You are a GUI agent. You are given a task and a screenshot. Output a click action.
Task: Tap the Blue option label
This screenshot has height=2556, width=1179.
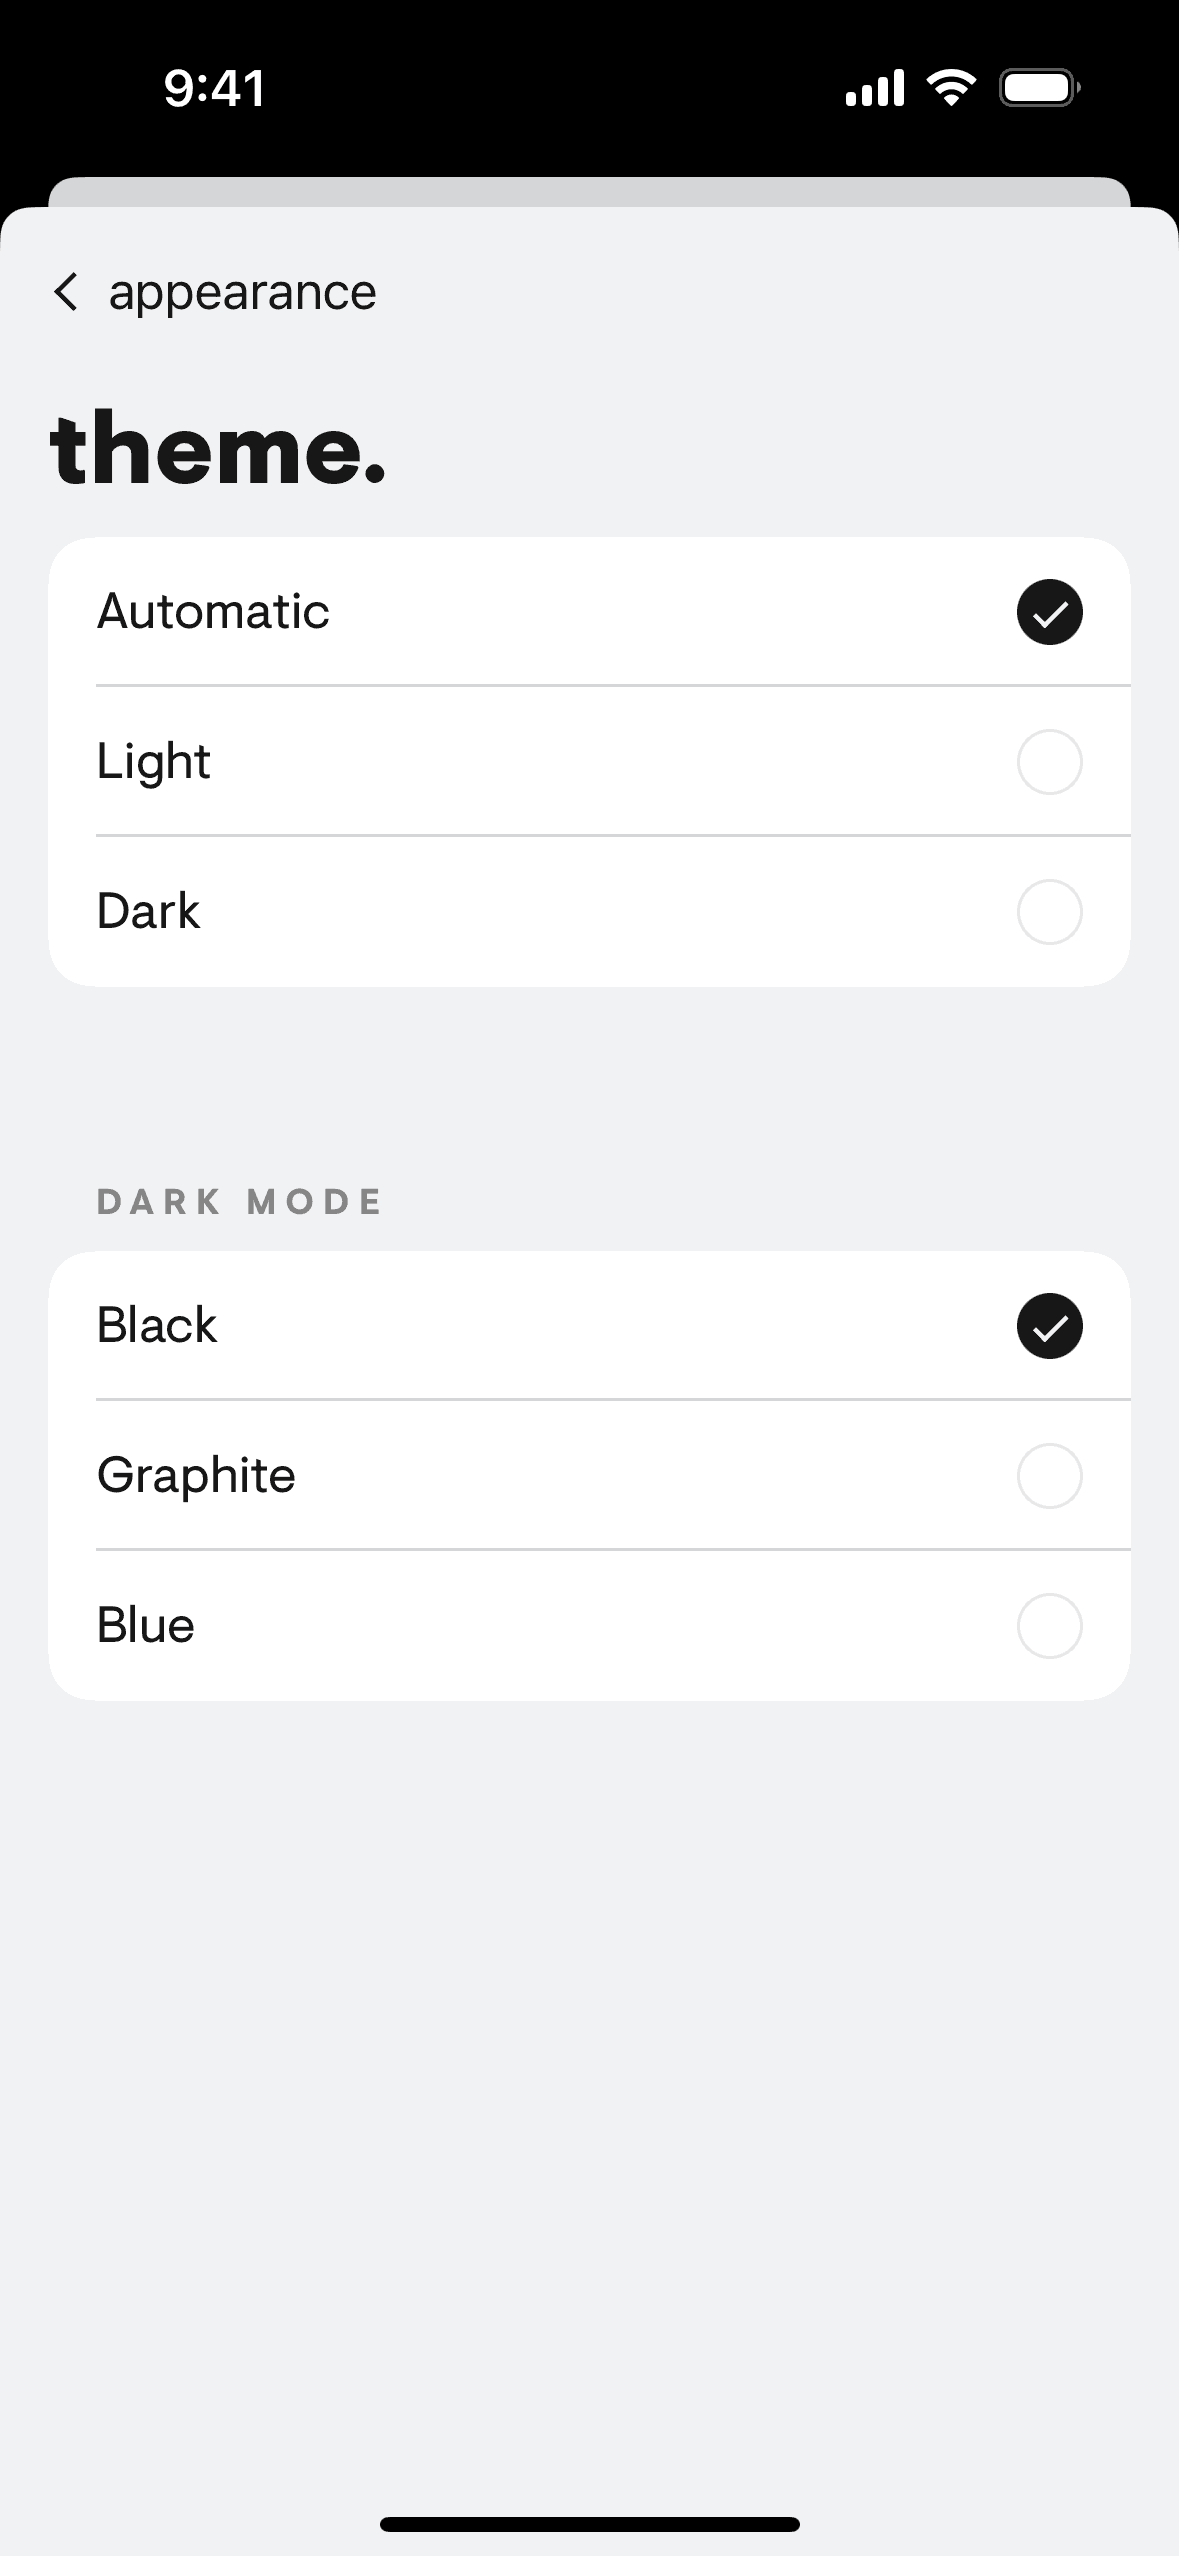click(146, 1626)
